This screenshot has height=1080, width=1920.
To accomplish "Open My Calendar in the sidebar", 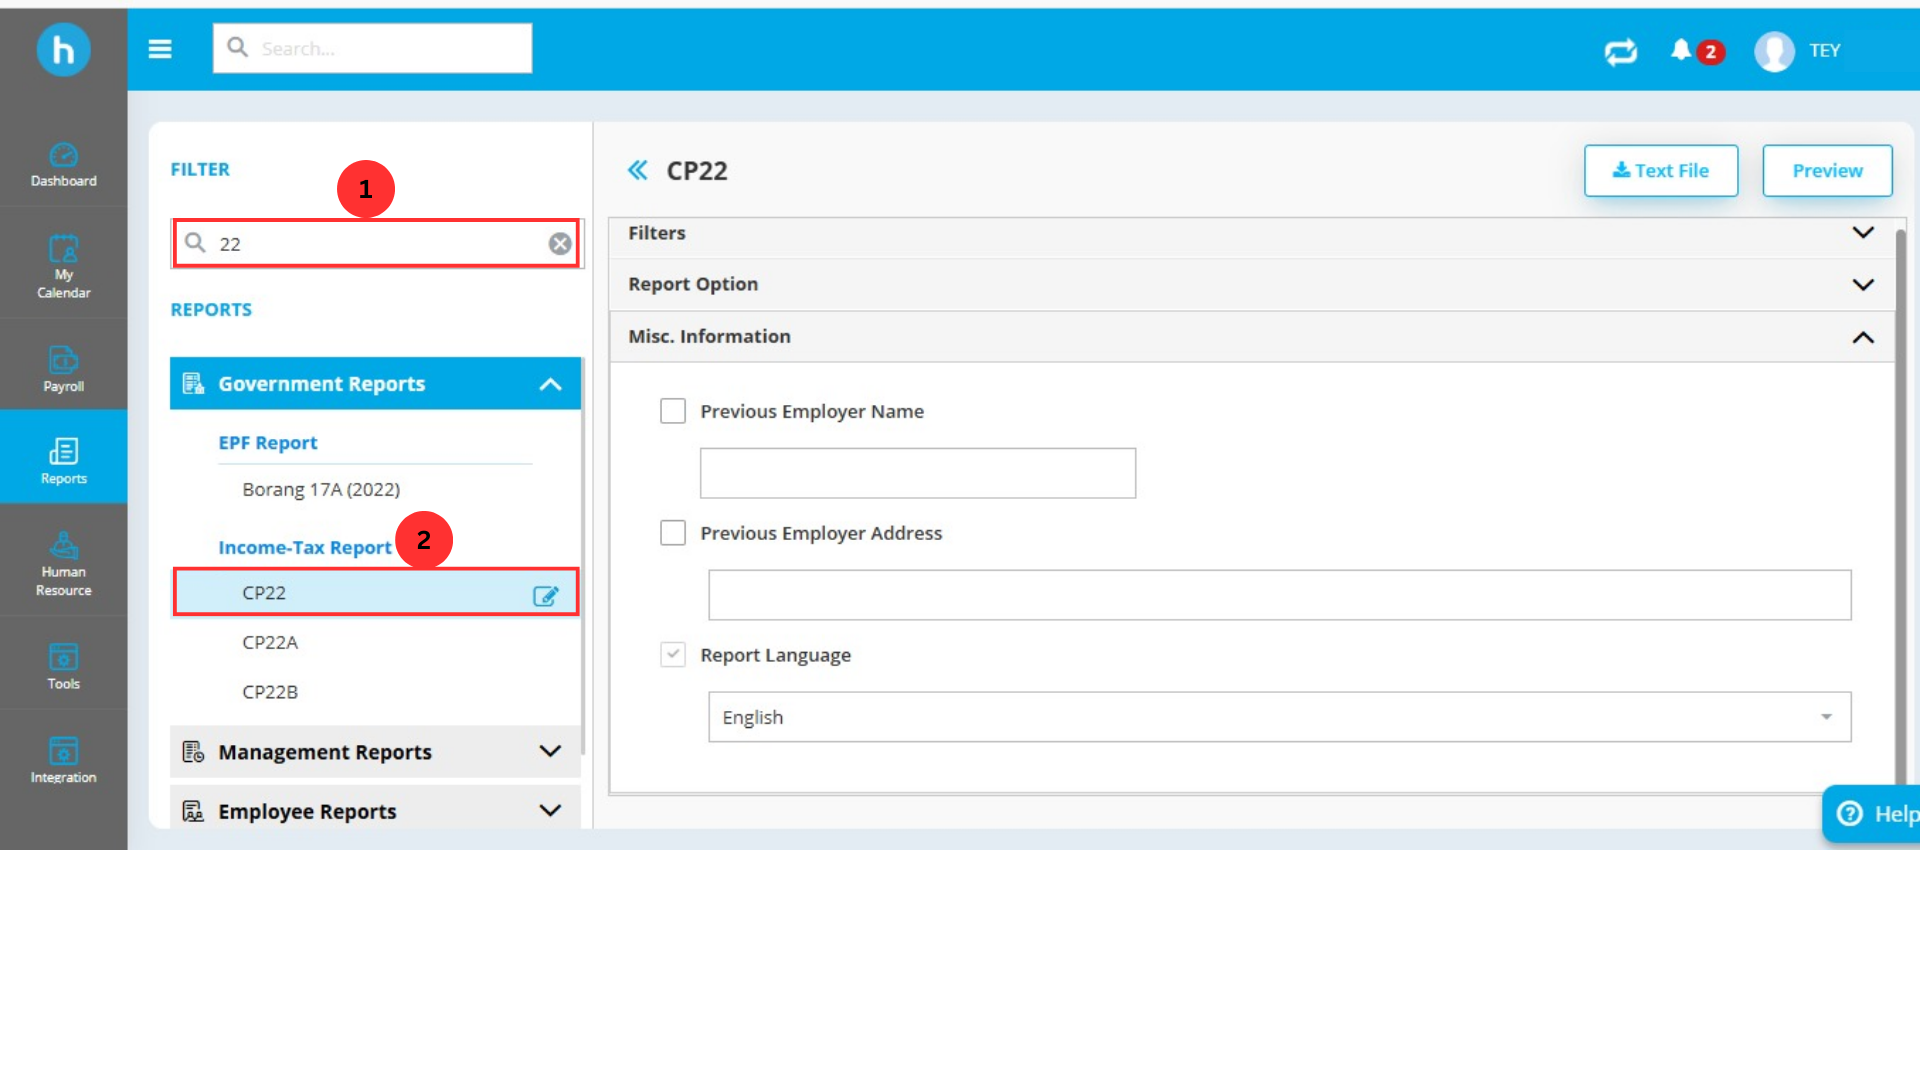I will coord(63,266).
